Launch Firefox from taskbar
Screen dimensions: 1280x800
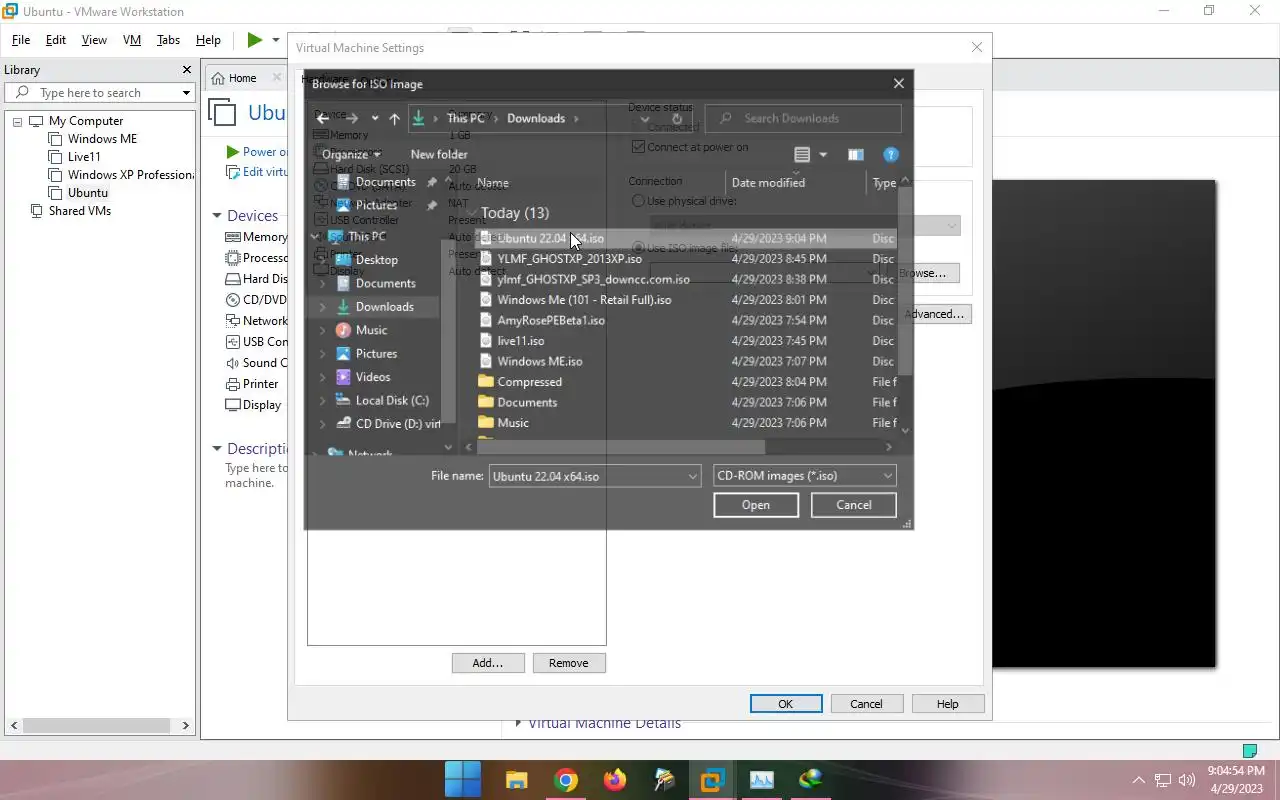614,779
